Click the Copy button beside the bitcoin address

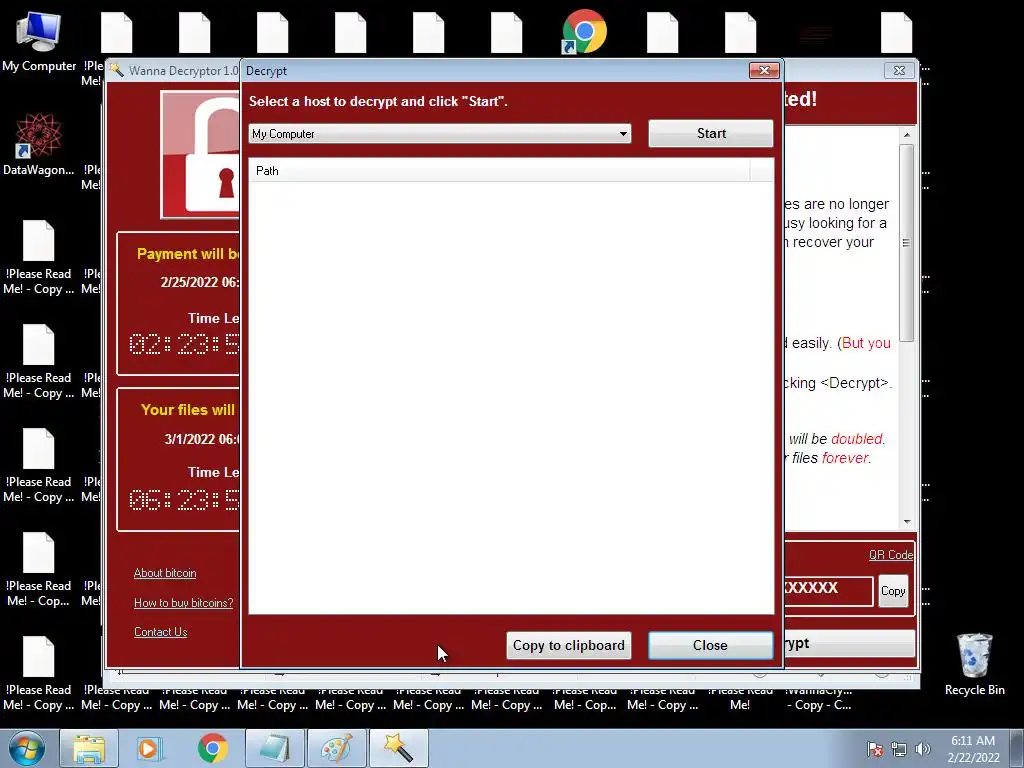coord(893,591)
